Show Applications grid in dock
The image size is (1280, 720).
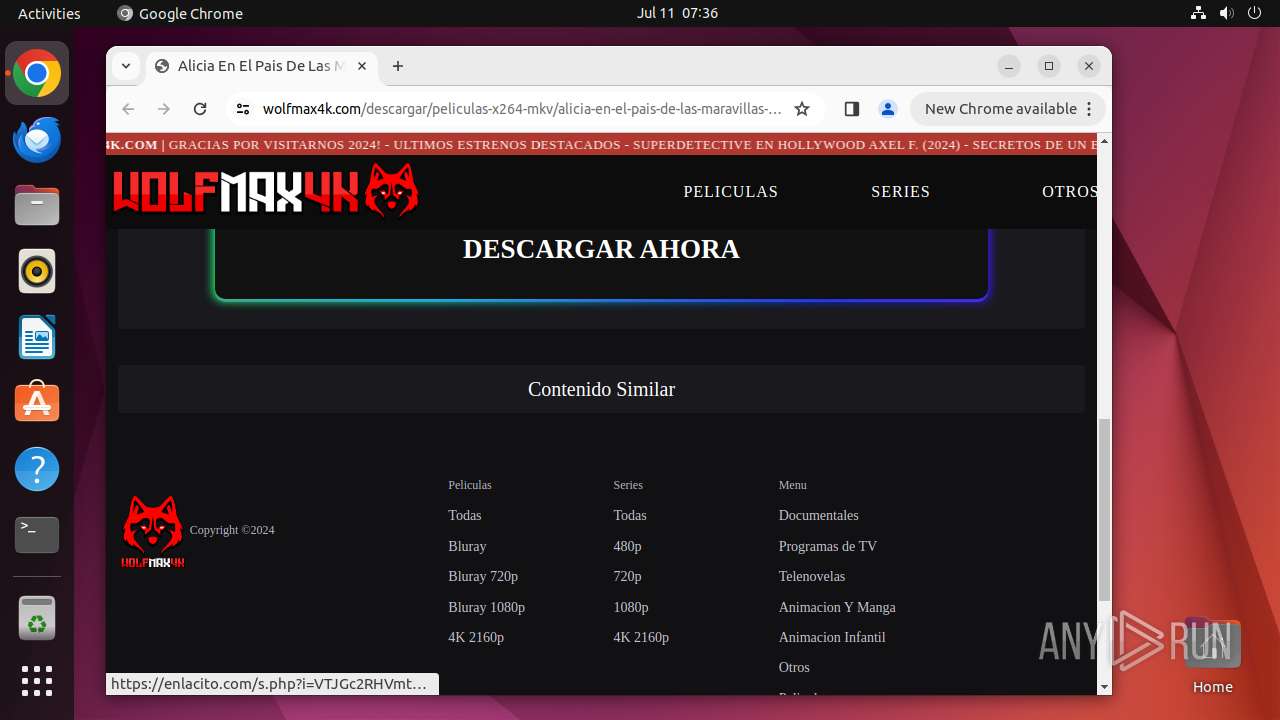37,681
